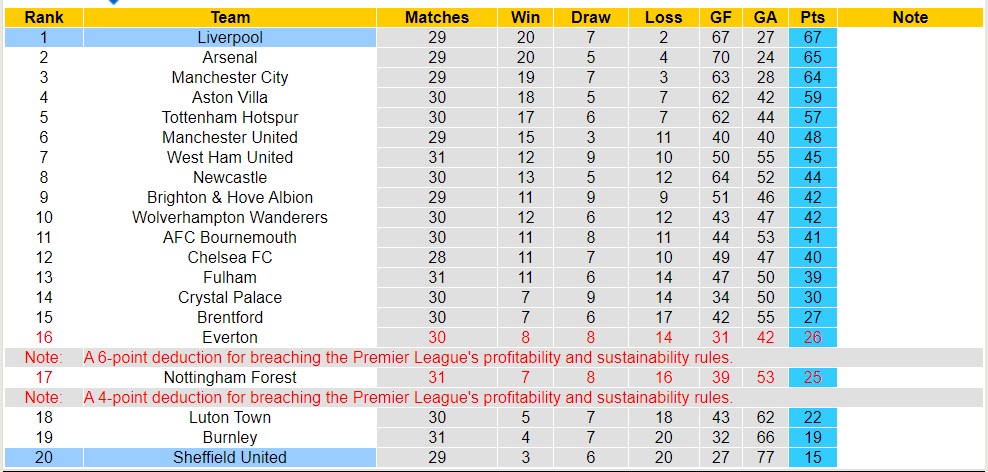Click the Liverpool team name
The height and width of the screenshot is (472, 988).
pos(230,37)
